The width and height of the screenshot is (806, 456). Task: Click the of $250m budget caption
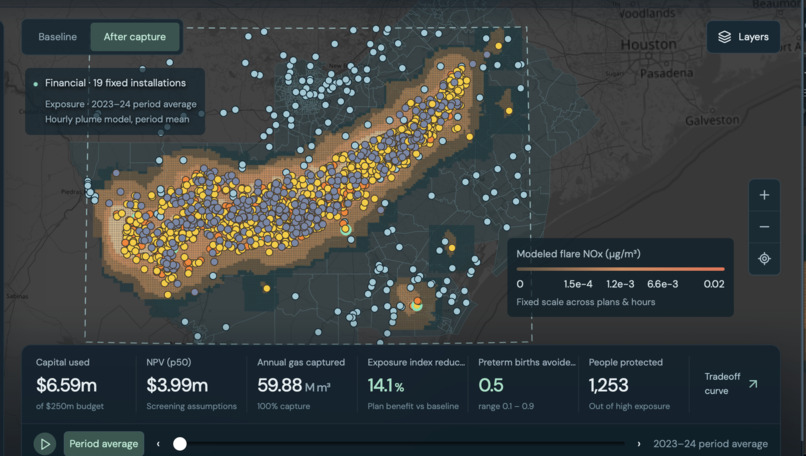[69, 406]
